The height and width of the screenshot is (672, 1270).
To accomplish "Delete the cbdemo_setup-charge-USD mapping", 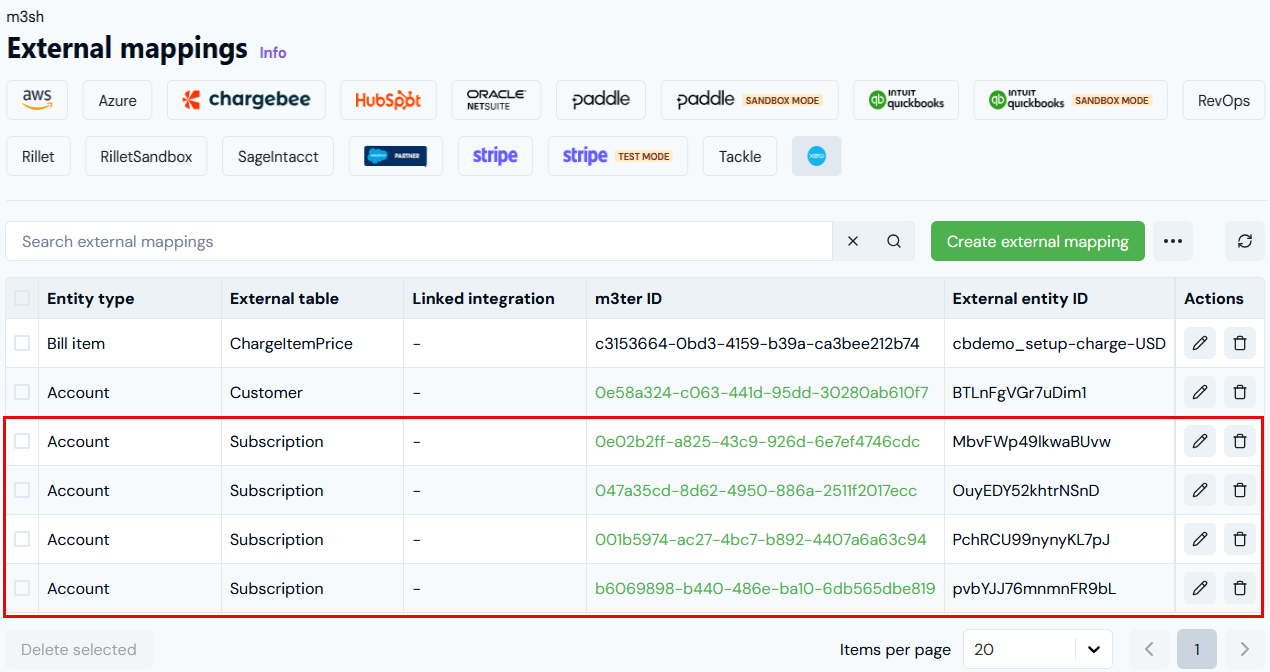I will pyautogui.click(x=1240, y=343).
